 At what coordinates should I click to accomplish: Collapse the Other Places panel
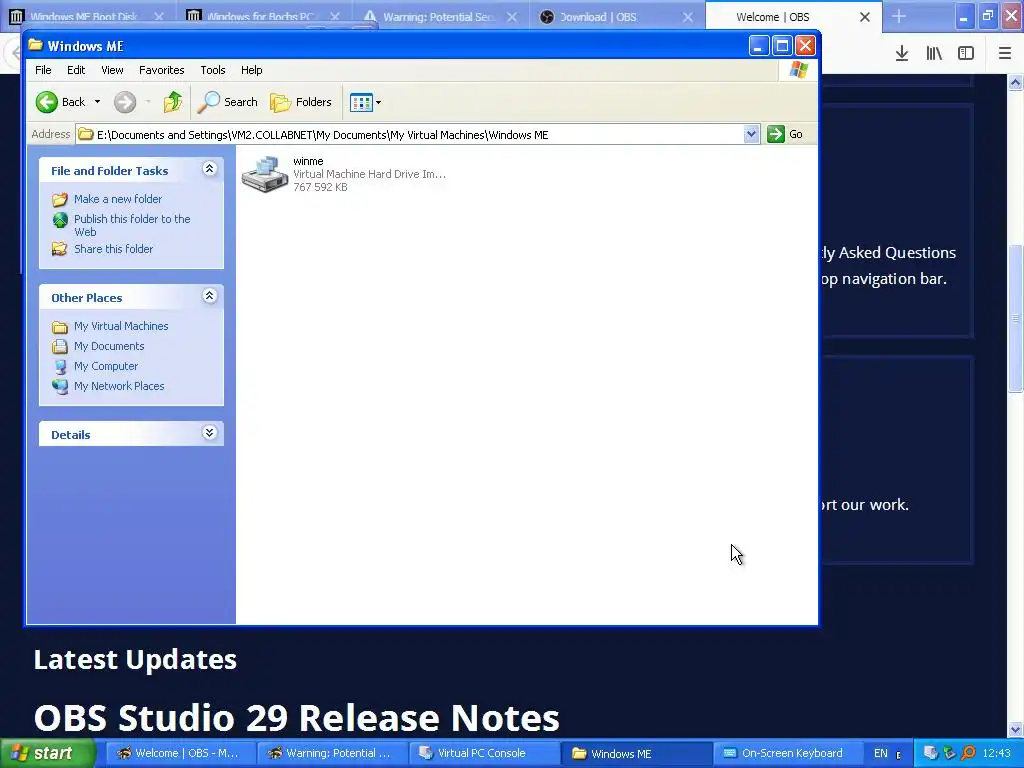tap(210, 296)
